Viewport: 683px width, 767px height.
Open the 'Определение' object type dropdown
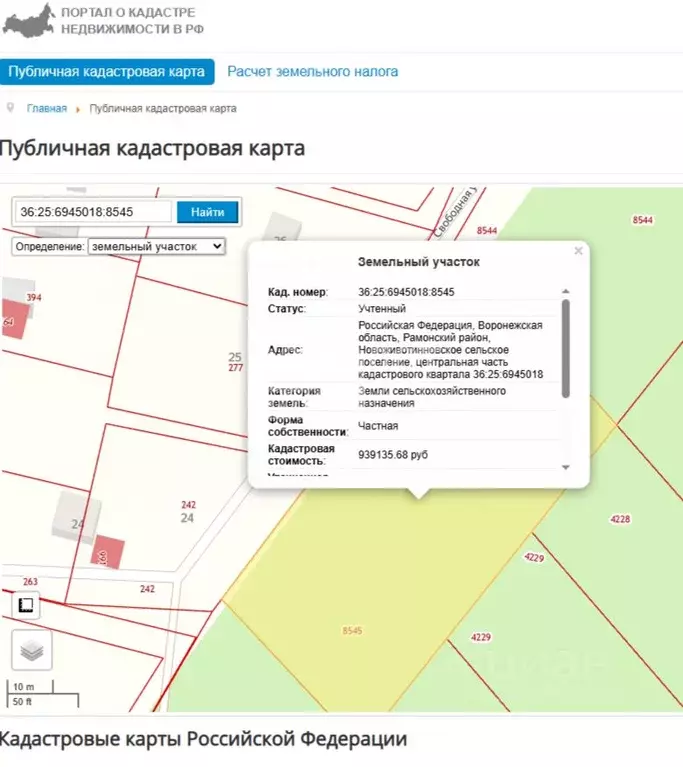[x=156, y=245]
